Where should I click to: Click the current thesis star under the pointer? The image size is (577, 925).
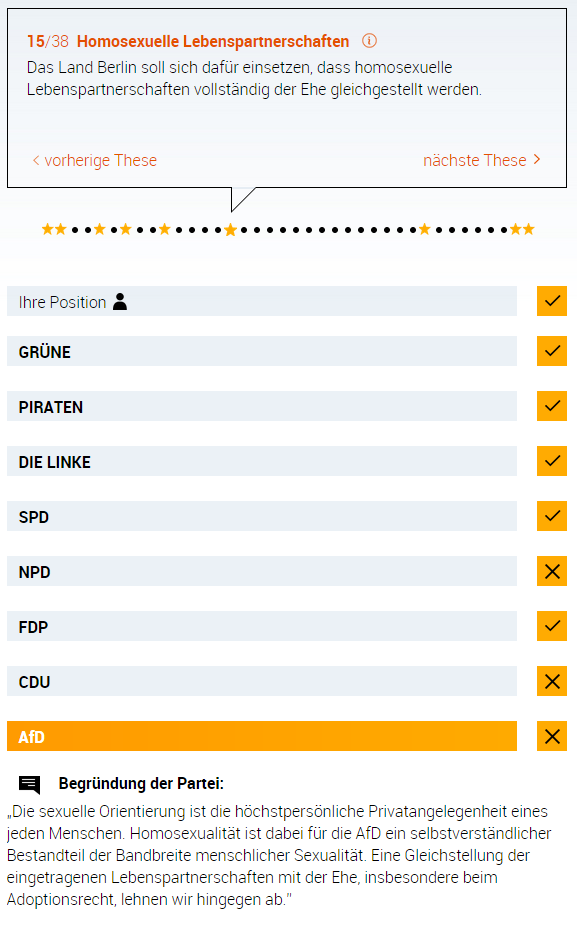pyautogui.click(x=231, y=230)
